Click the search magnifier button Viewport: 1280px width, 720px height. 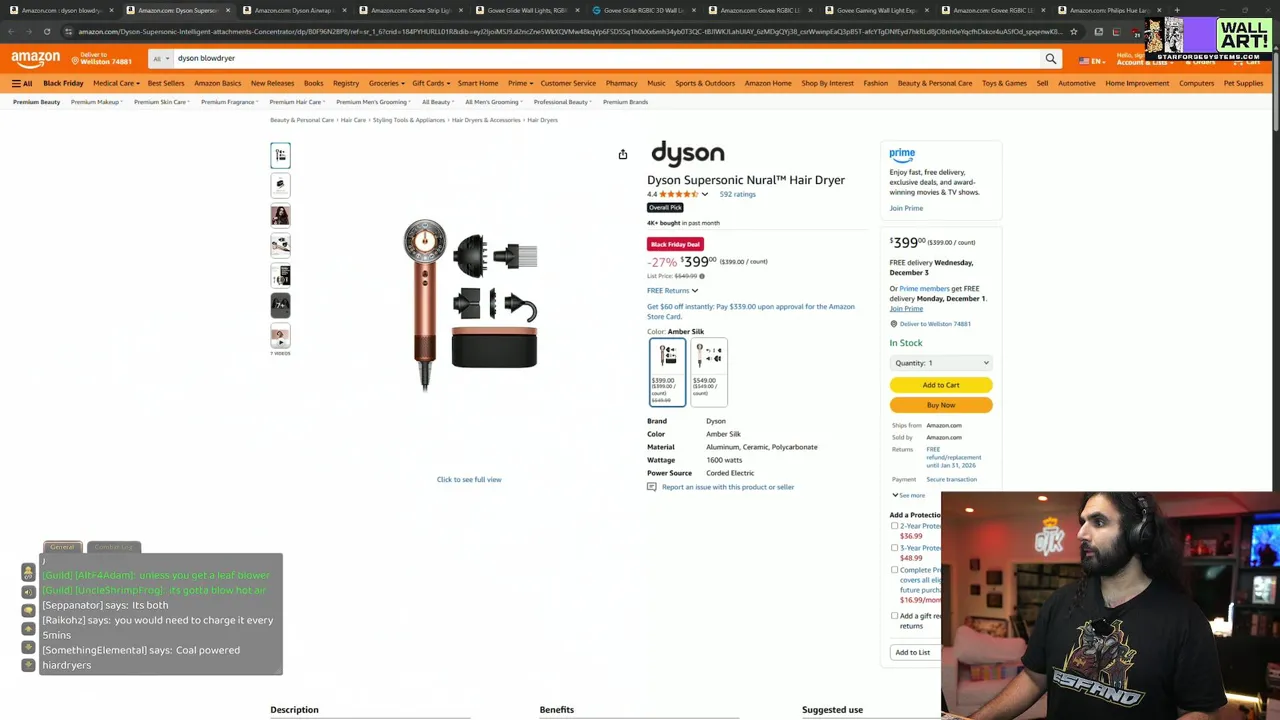click(x=1050, y=59)
